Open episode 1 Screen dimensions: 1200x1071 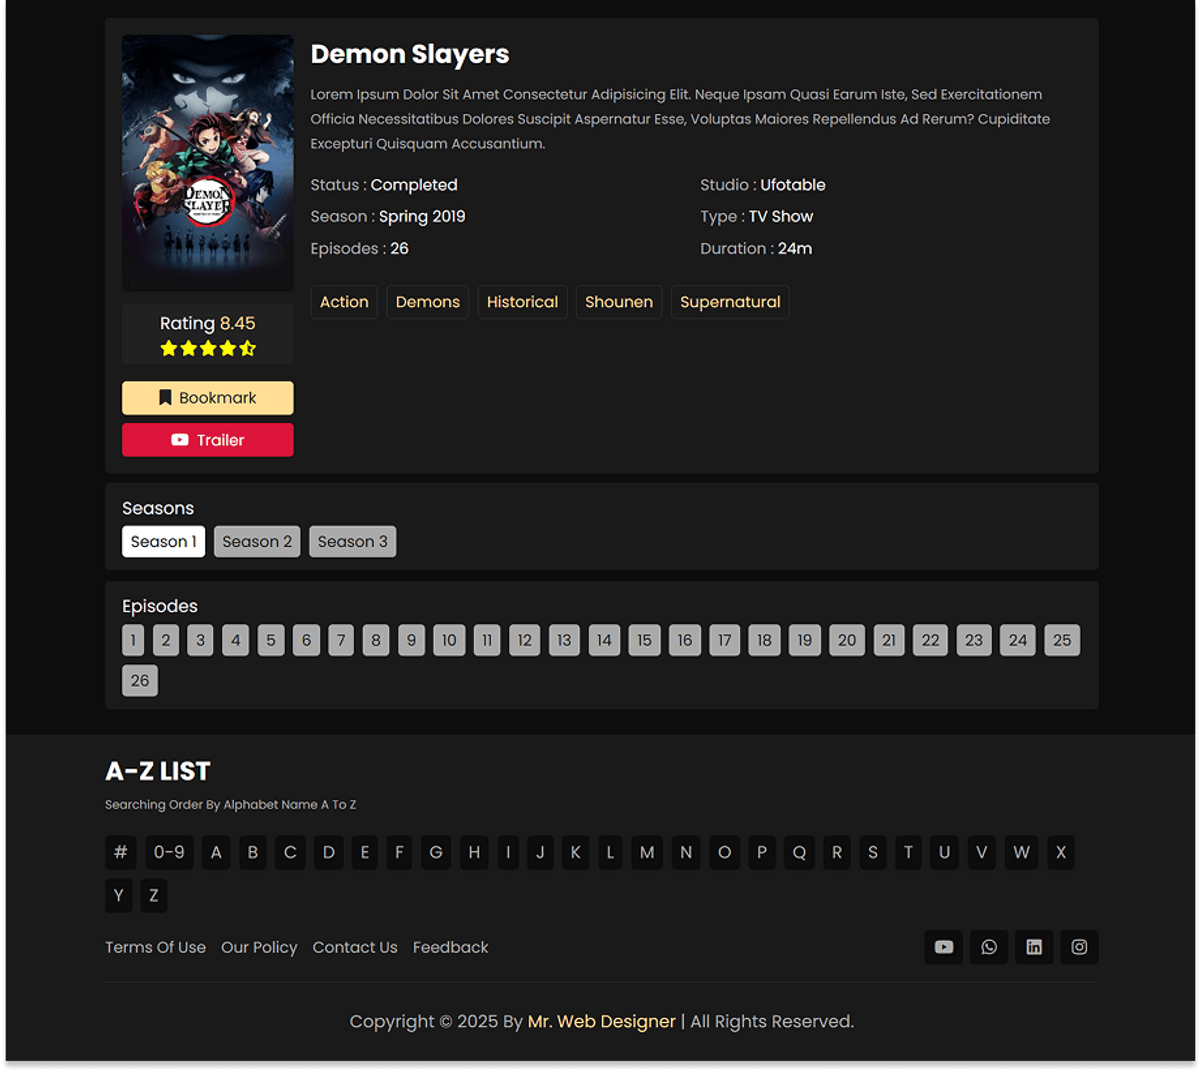pos(133,640)
